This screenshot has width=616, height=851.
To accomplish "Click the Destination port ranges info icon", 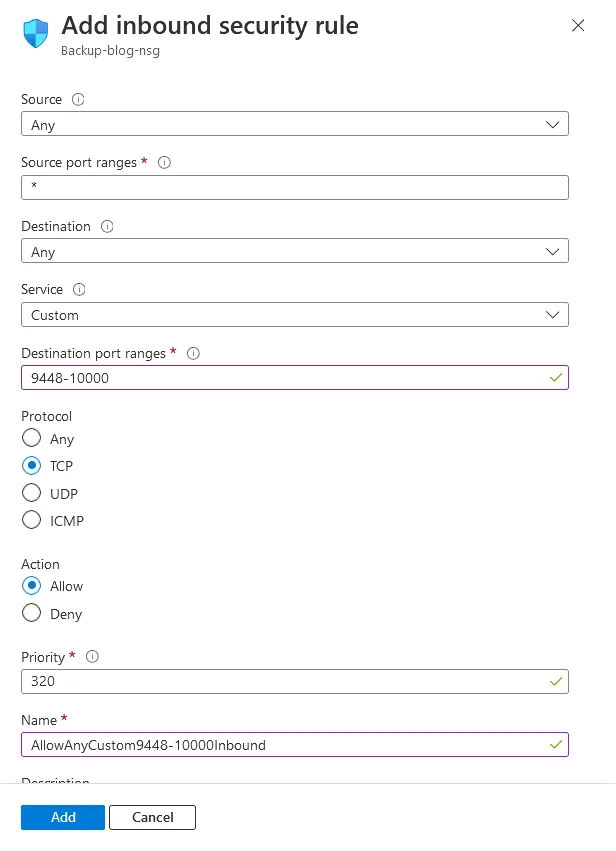I will pyautogui.click(x=194, y=353).
